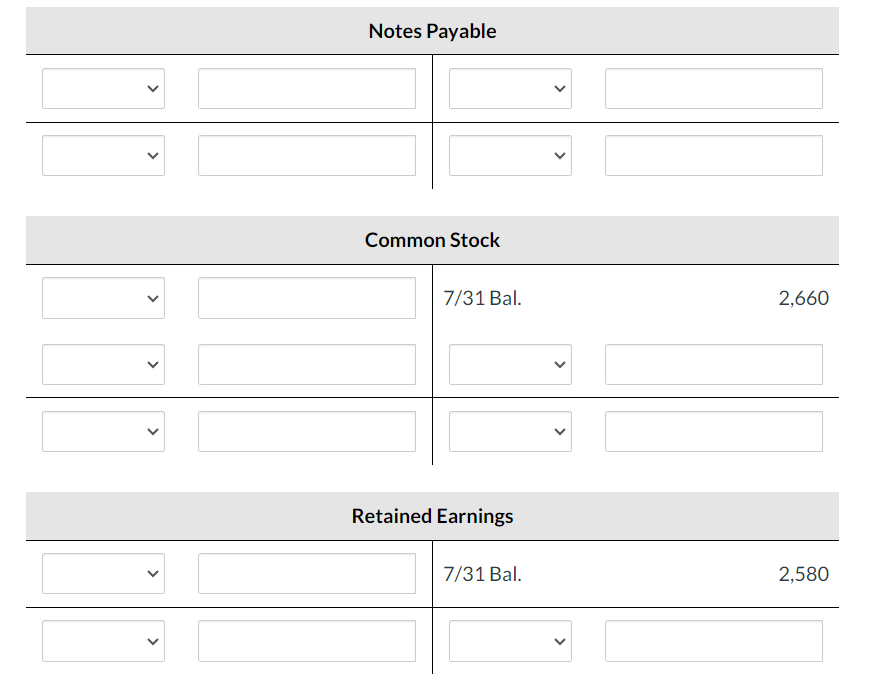Select the 7/31 Bal. label in Retained Earnings
Screen dimensions: 877x680
tap(483, 573)
